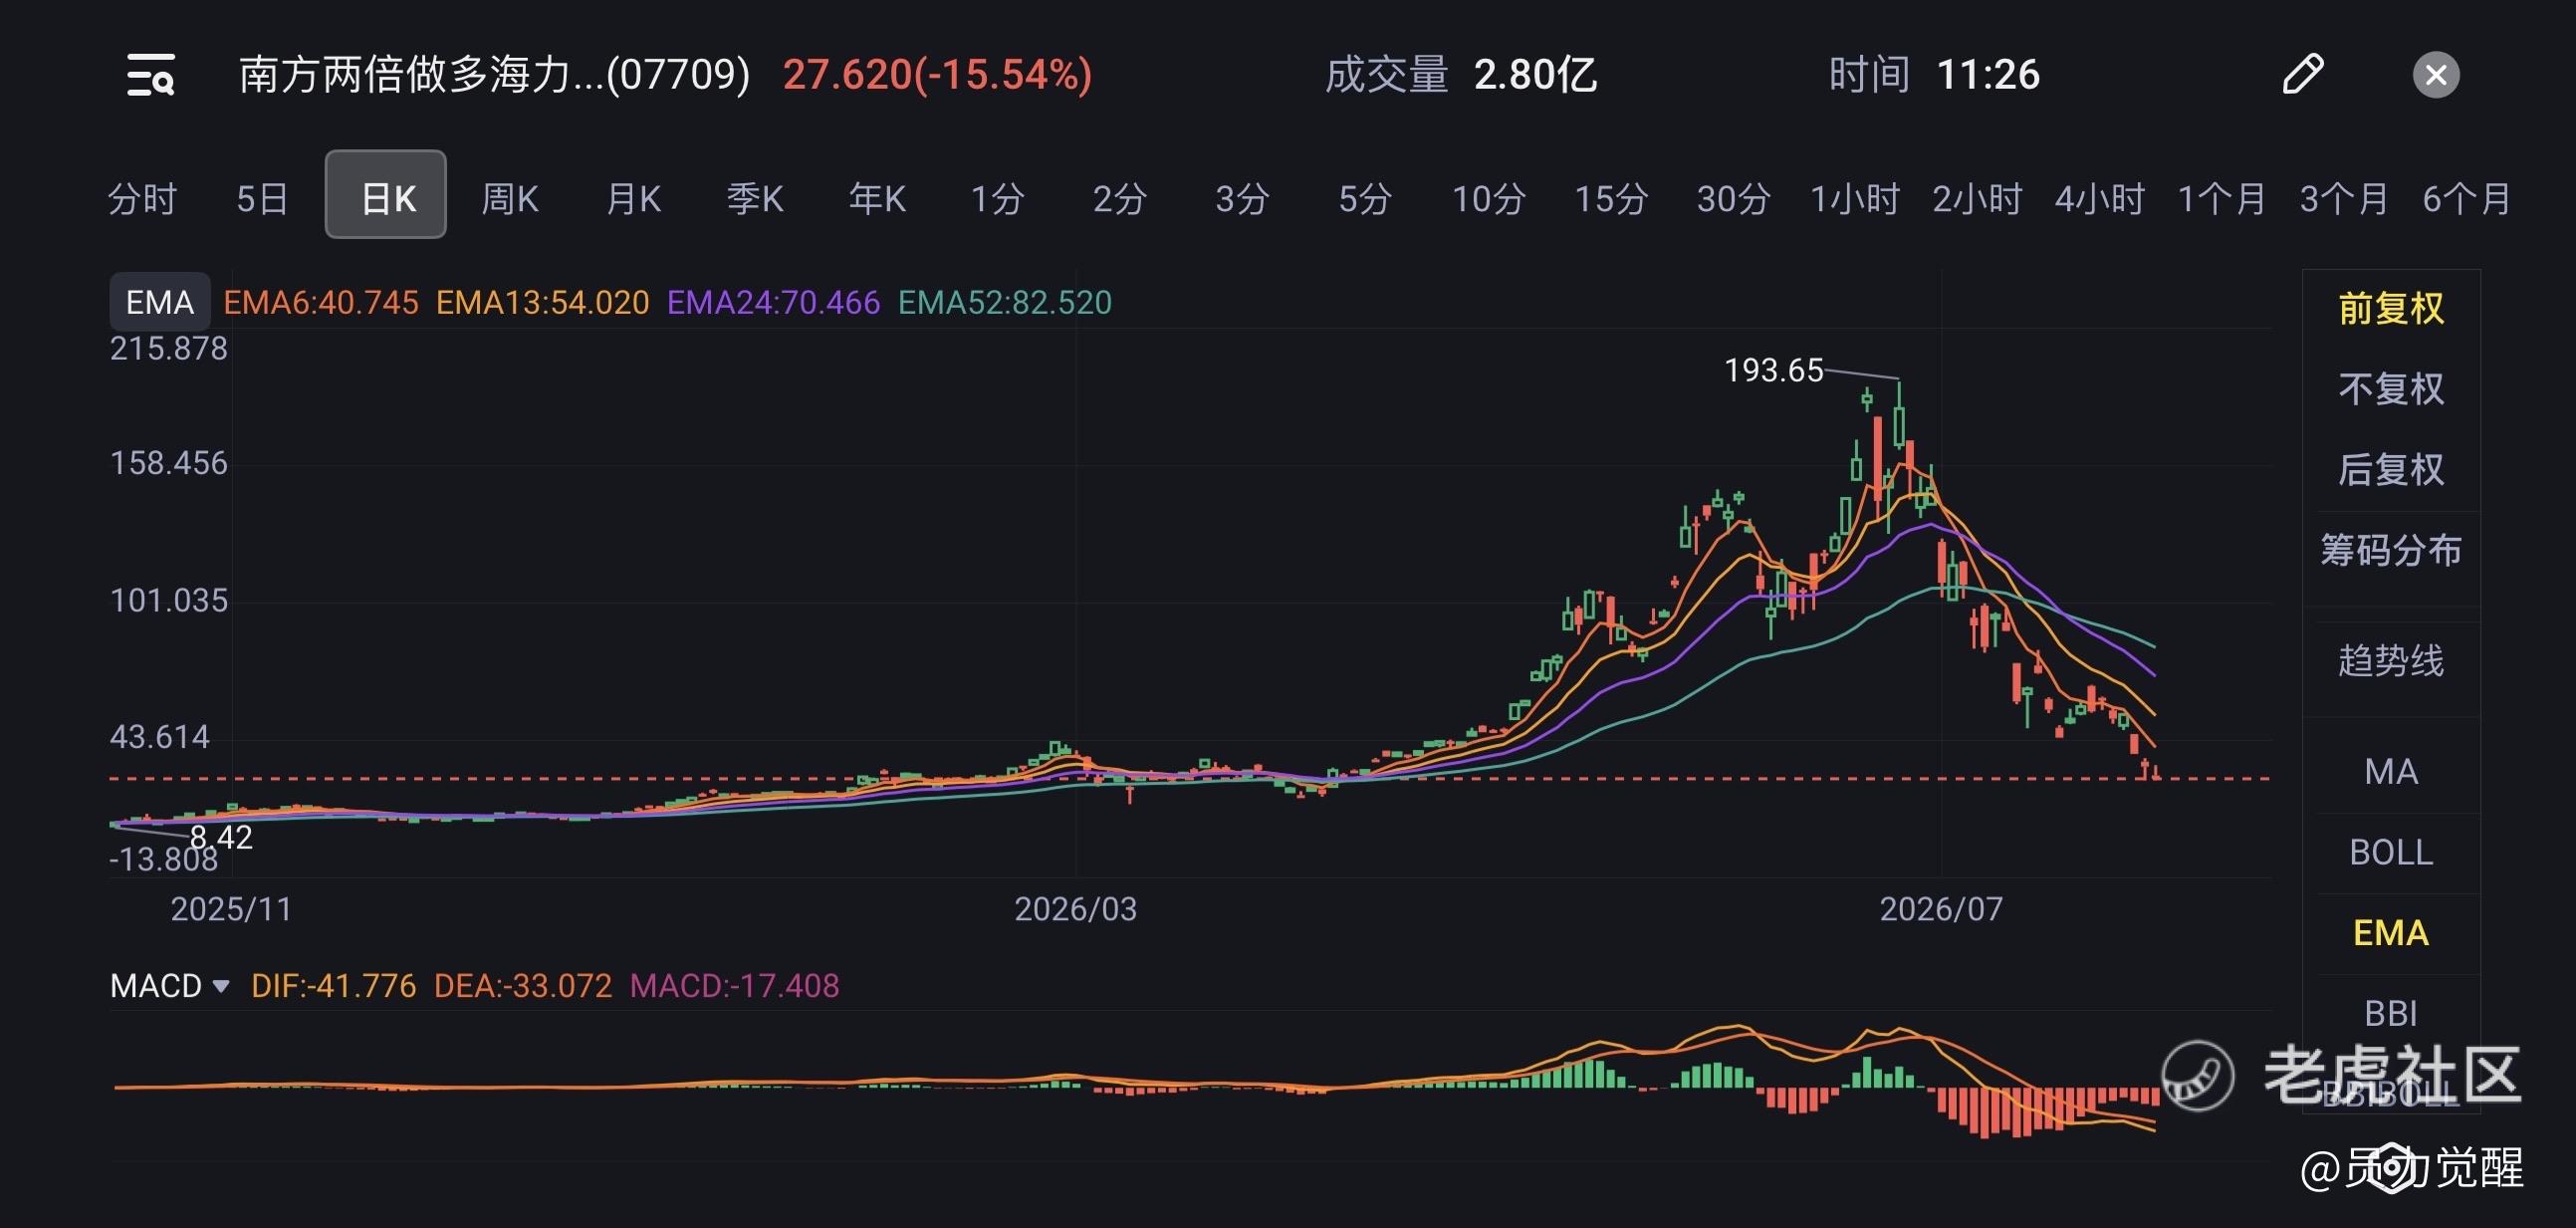This screenshot has height=1228, width=2576.
Task: Click the 193.65 high price label
Action: pos(1774,371)
